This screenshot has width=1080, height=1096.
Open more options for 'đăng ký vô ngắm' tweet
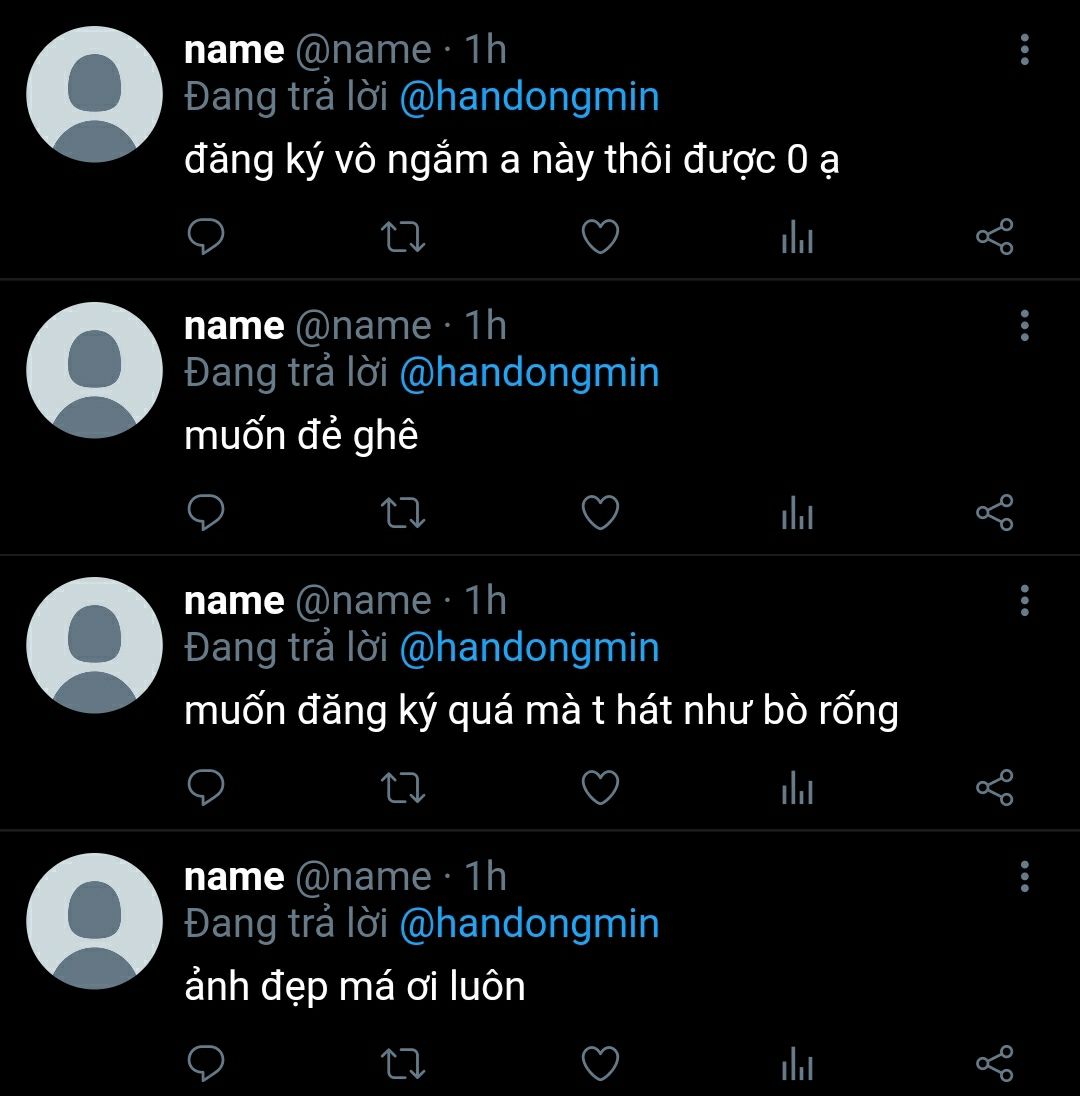(1025, 50)
